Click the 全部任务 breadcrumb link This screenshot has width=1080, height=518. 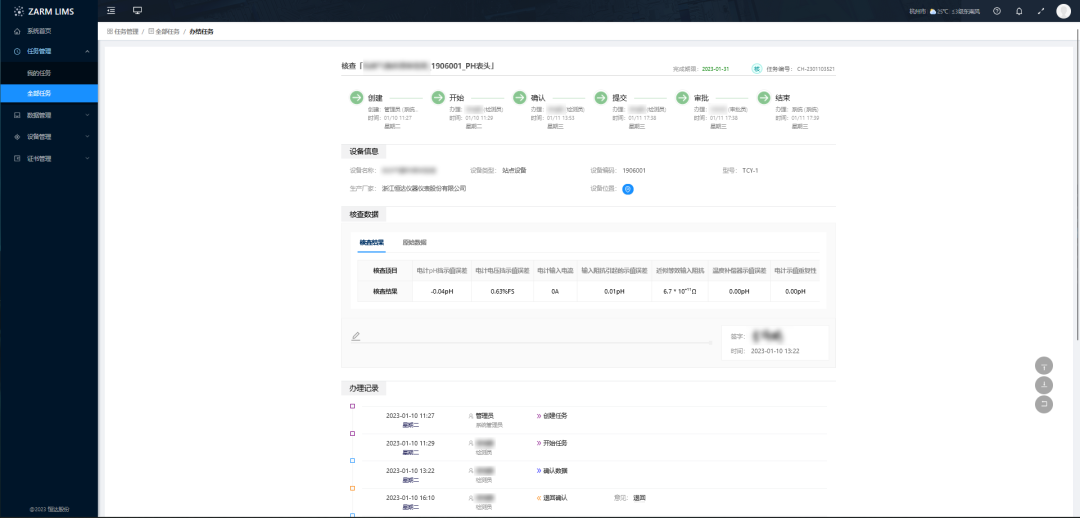pyautogui.click(x=167, y=32)
